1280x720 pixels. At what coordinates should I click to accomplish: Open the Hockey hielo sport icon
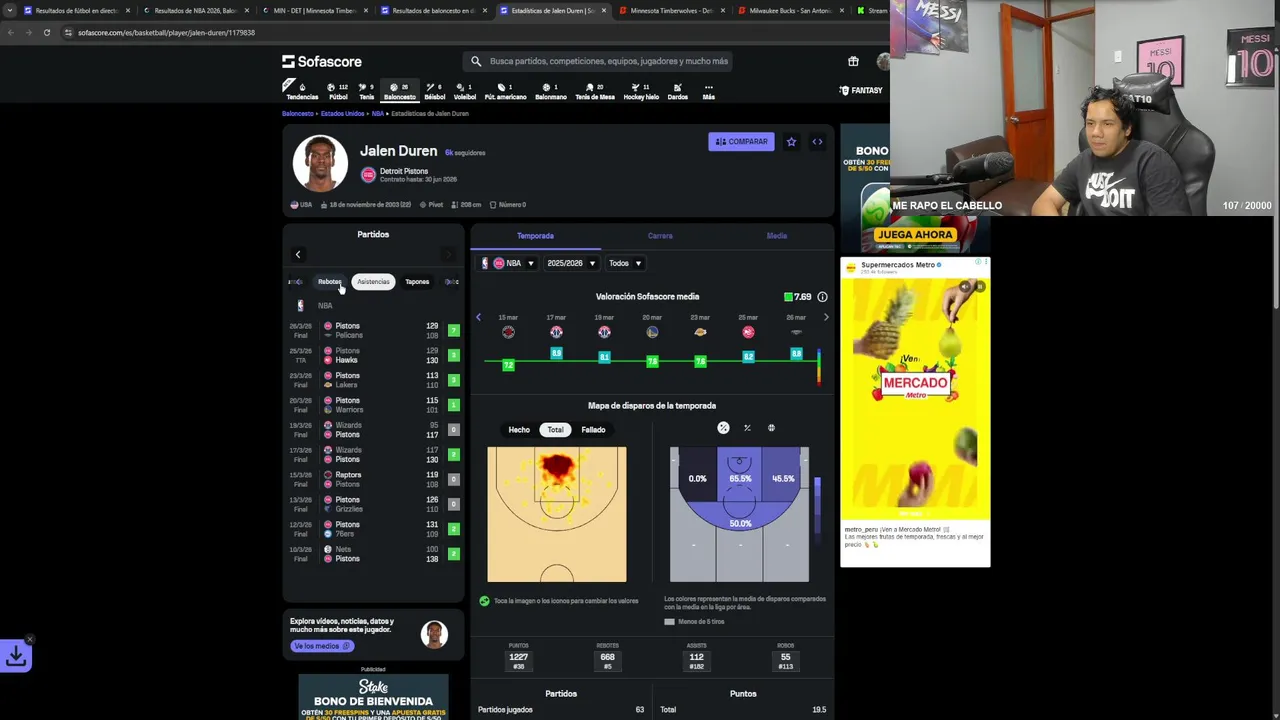point(641,91)
